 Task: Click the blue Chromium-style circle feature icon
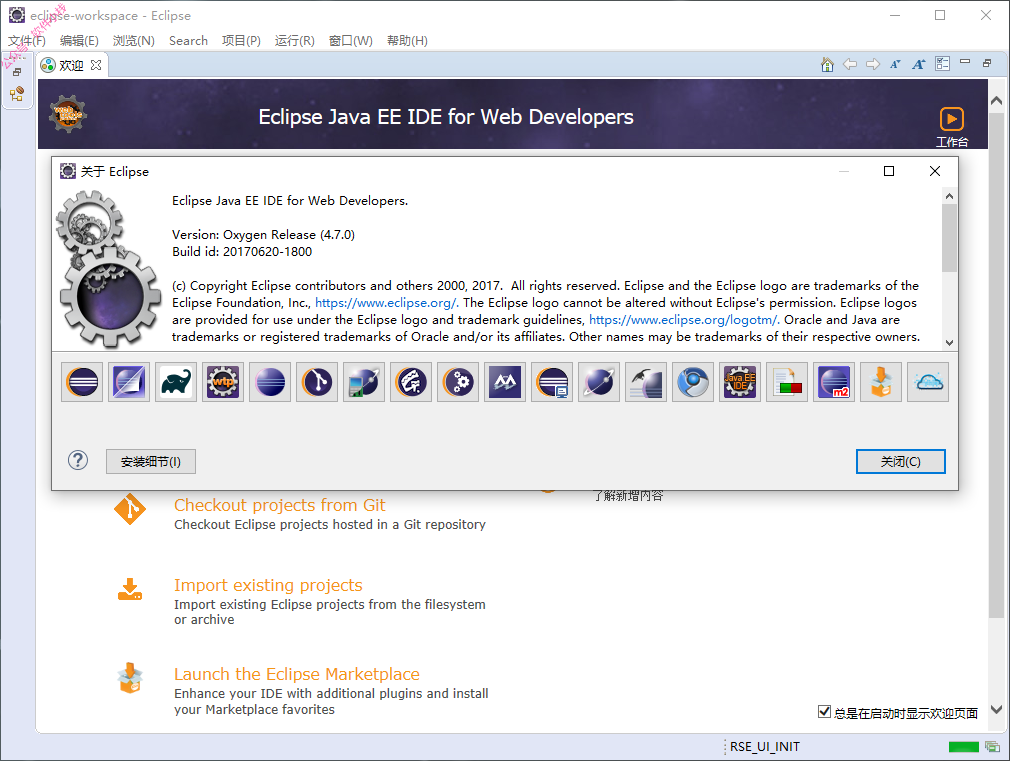[693, 382]
